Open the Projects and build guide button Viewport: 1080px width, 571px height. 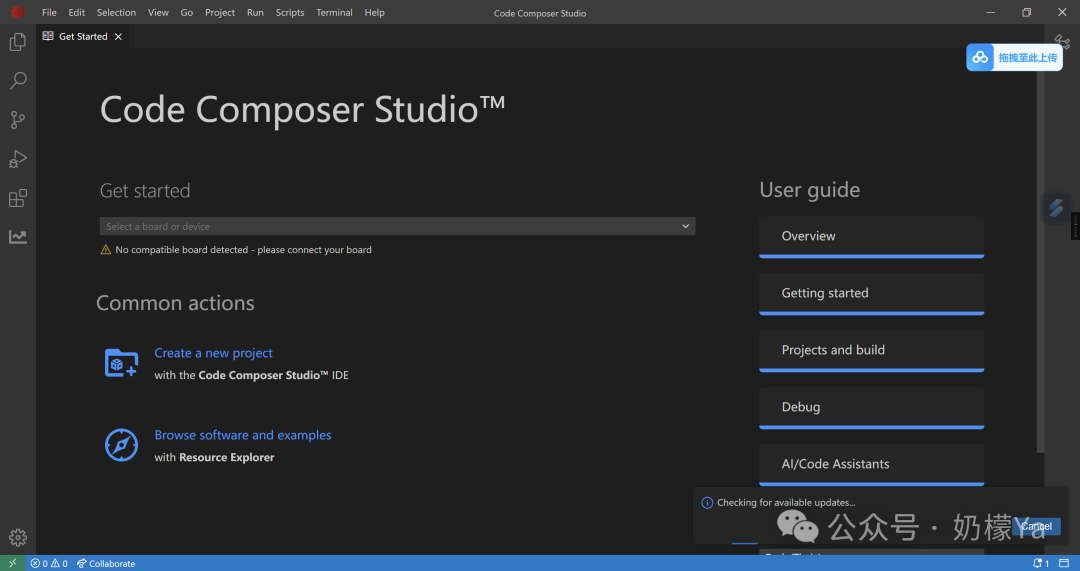click(871, 351)
